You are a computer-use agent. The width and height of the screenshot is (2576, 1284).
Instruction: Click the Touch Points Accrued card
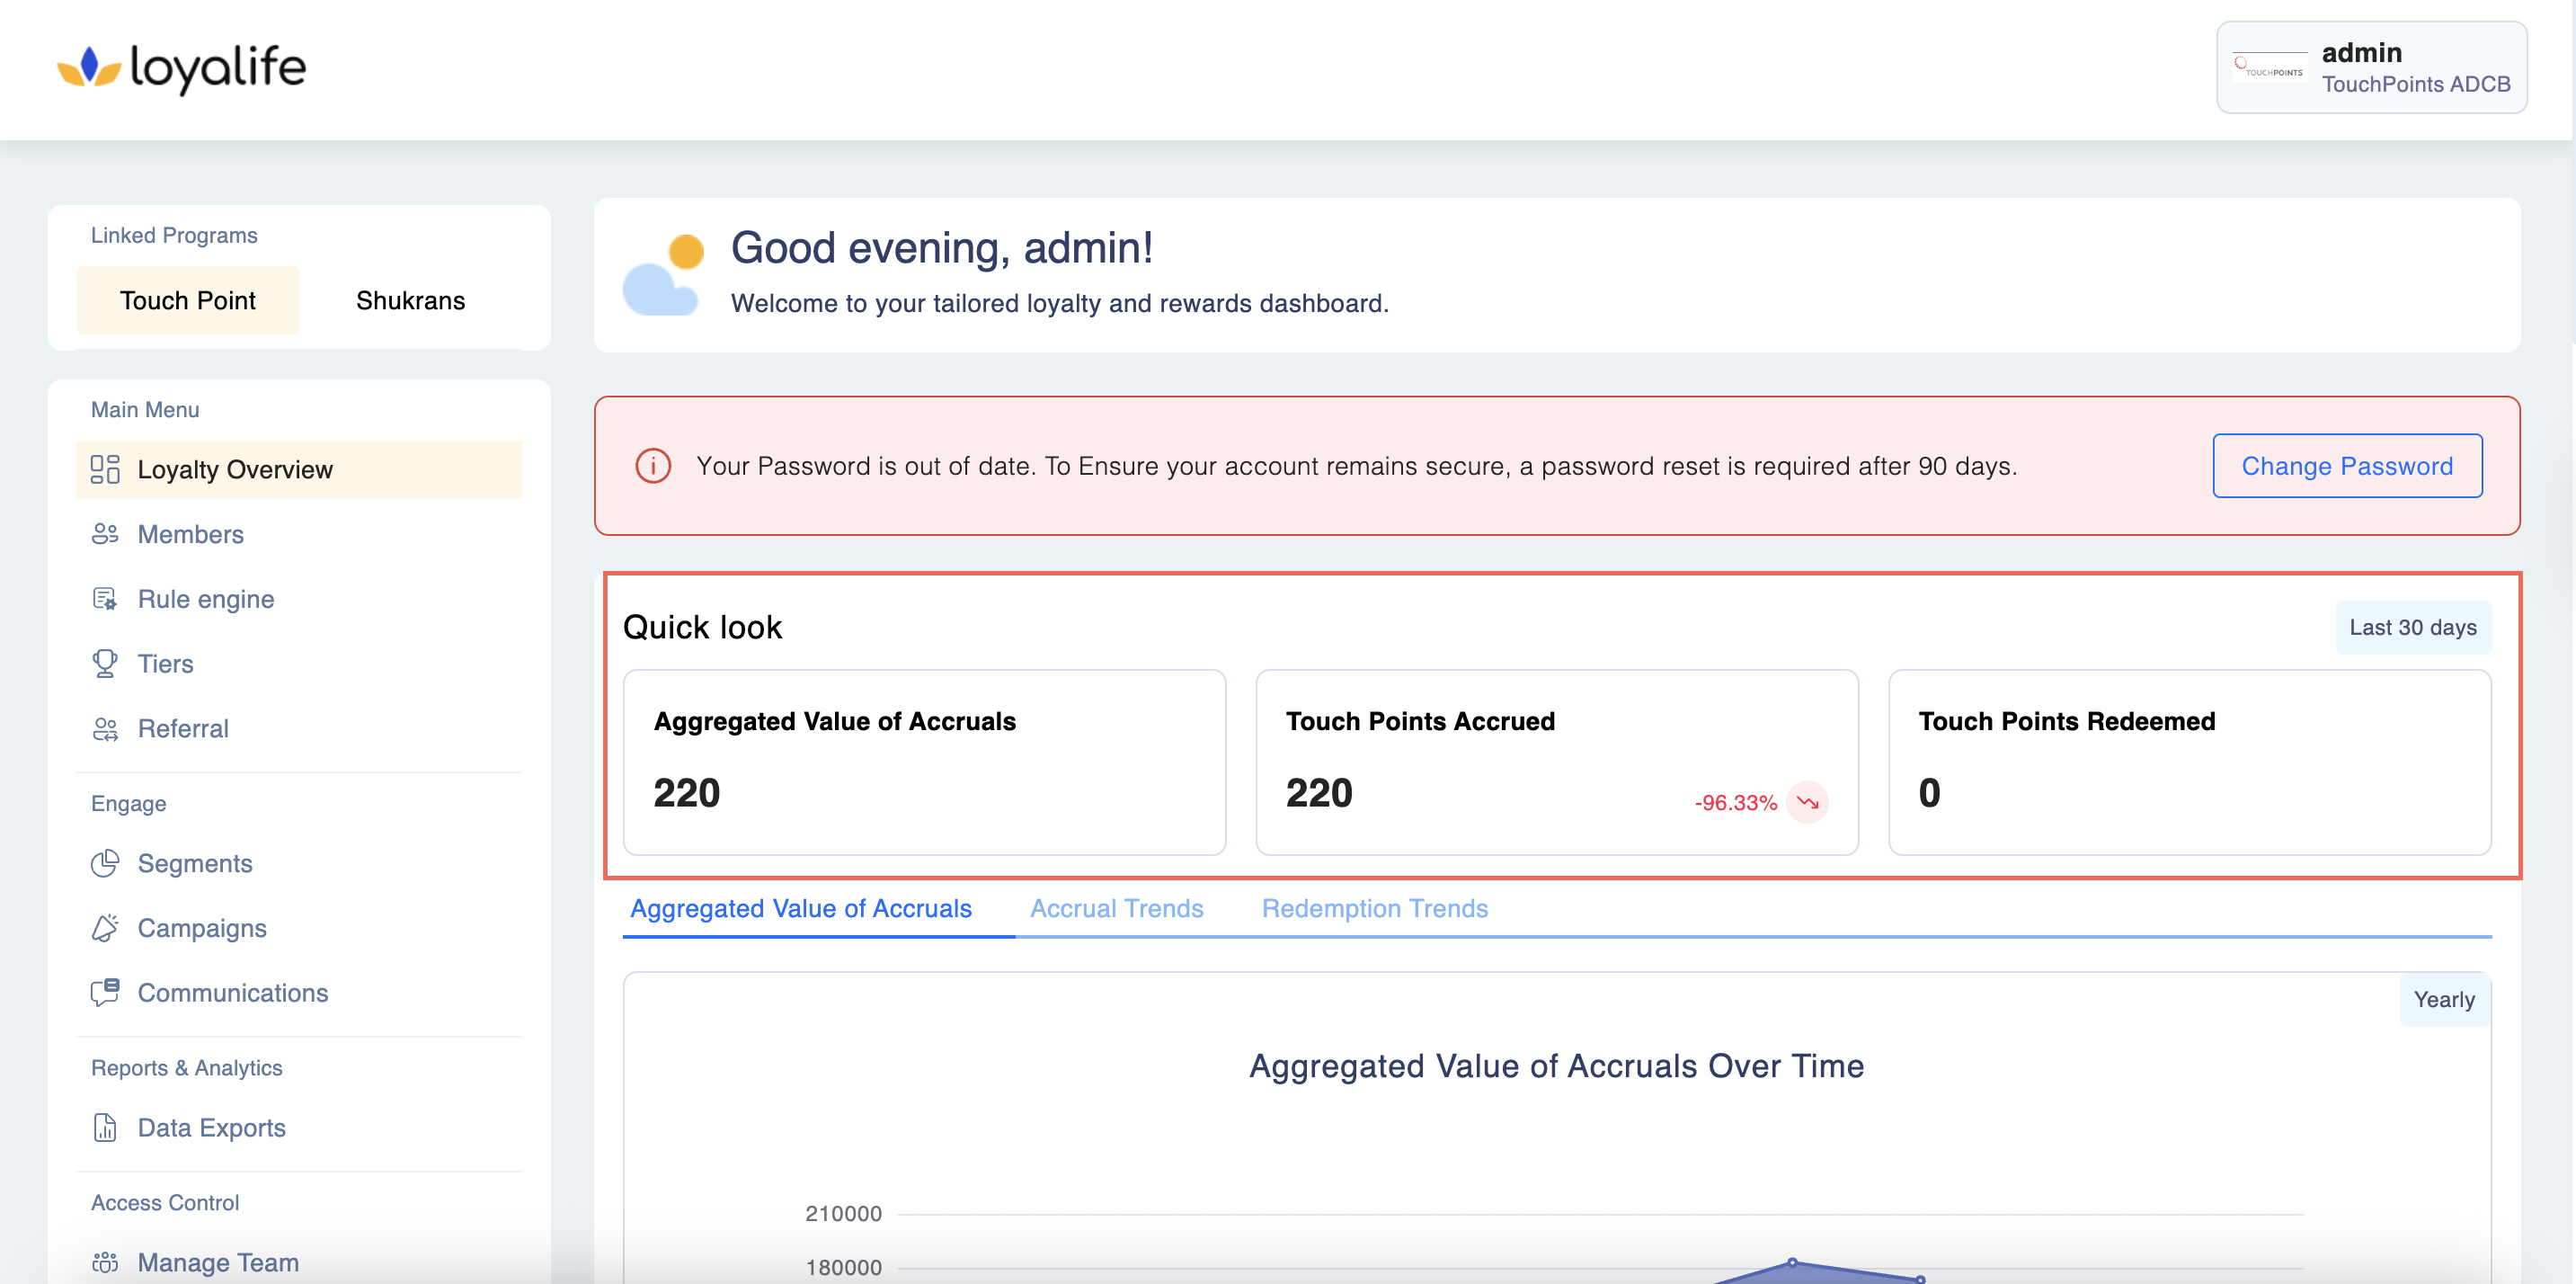click(x=1556, y=762)
